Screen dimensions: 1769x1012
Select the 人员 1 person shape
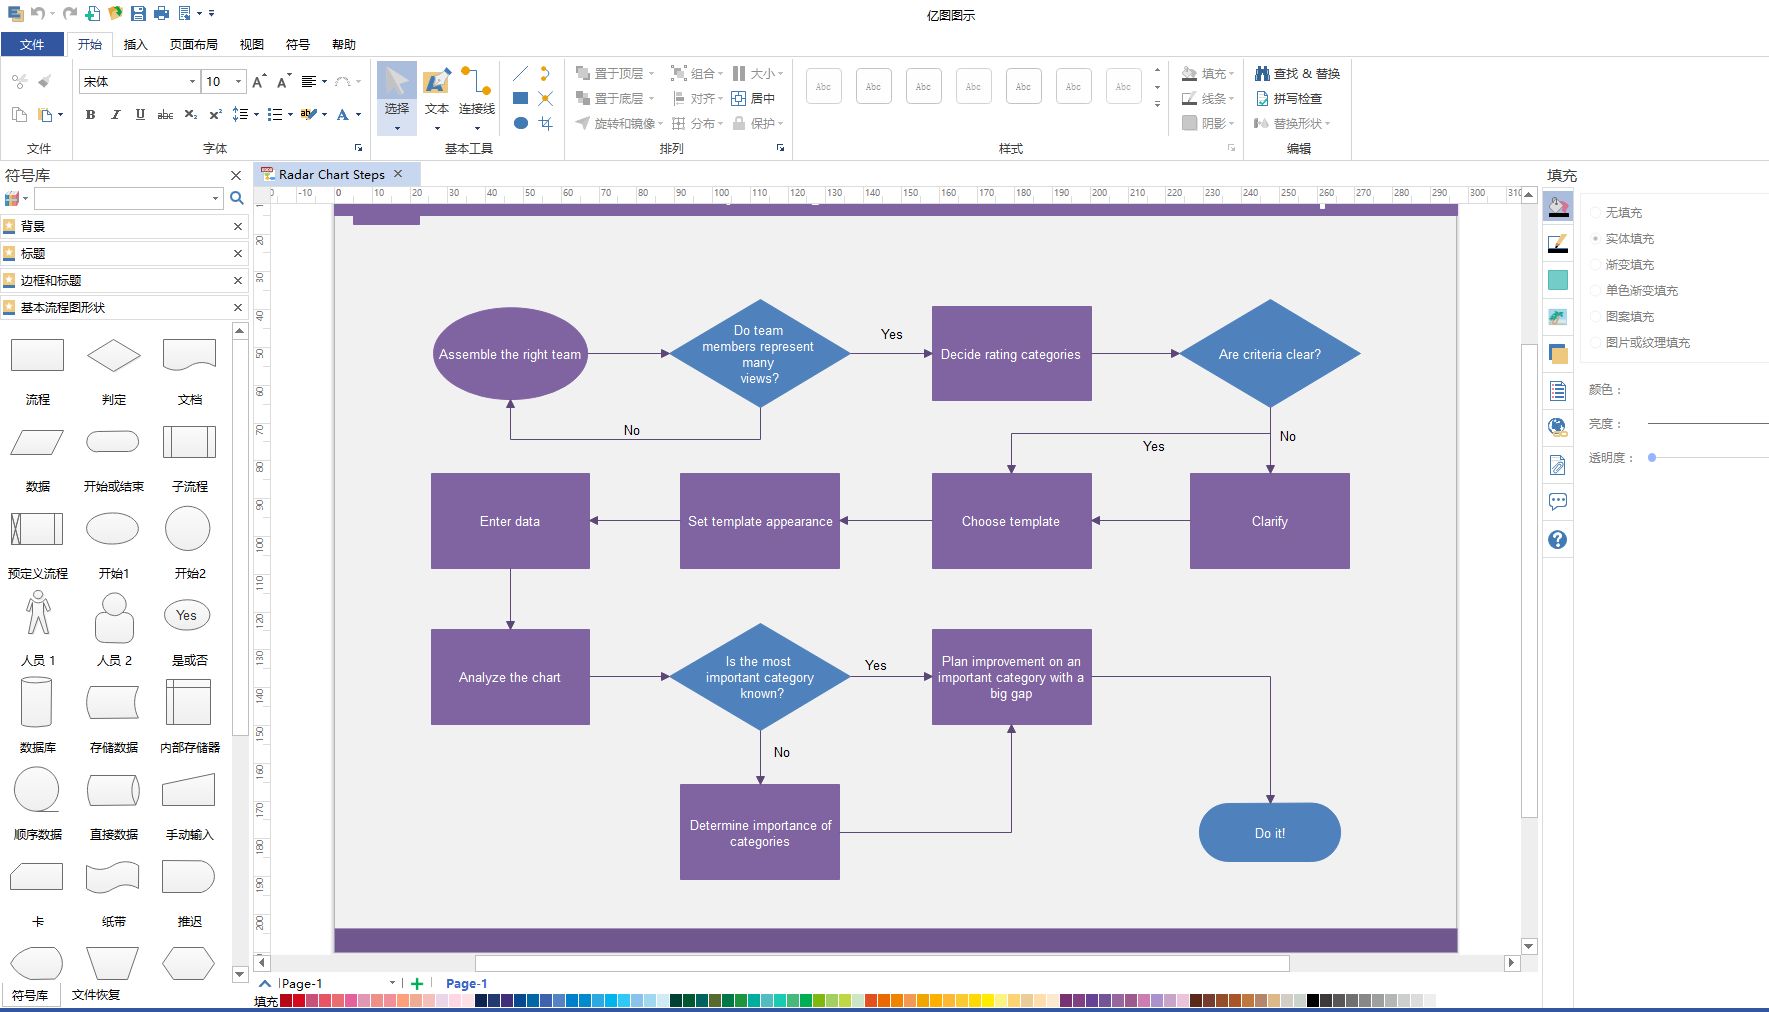coord(38,613)
